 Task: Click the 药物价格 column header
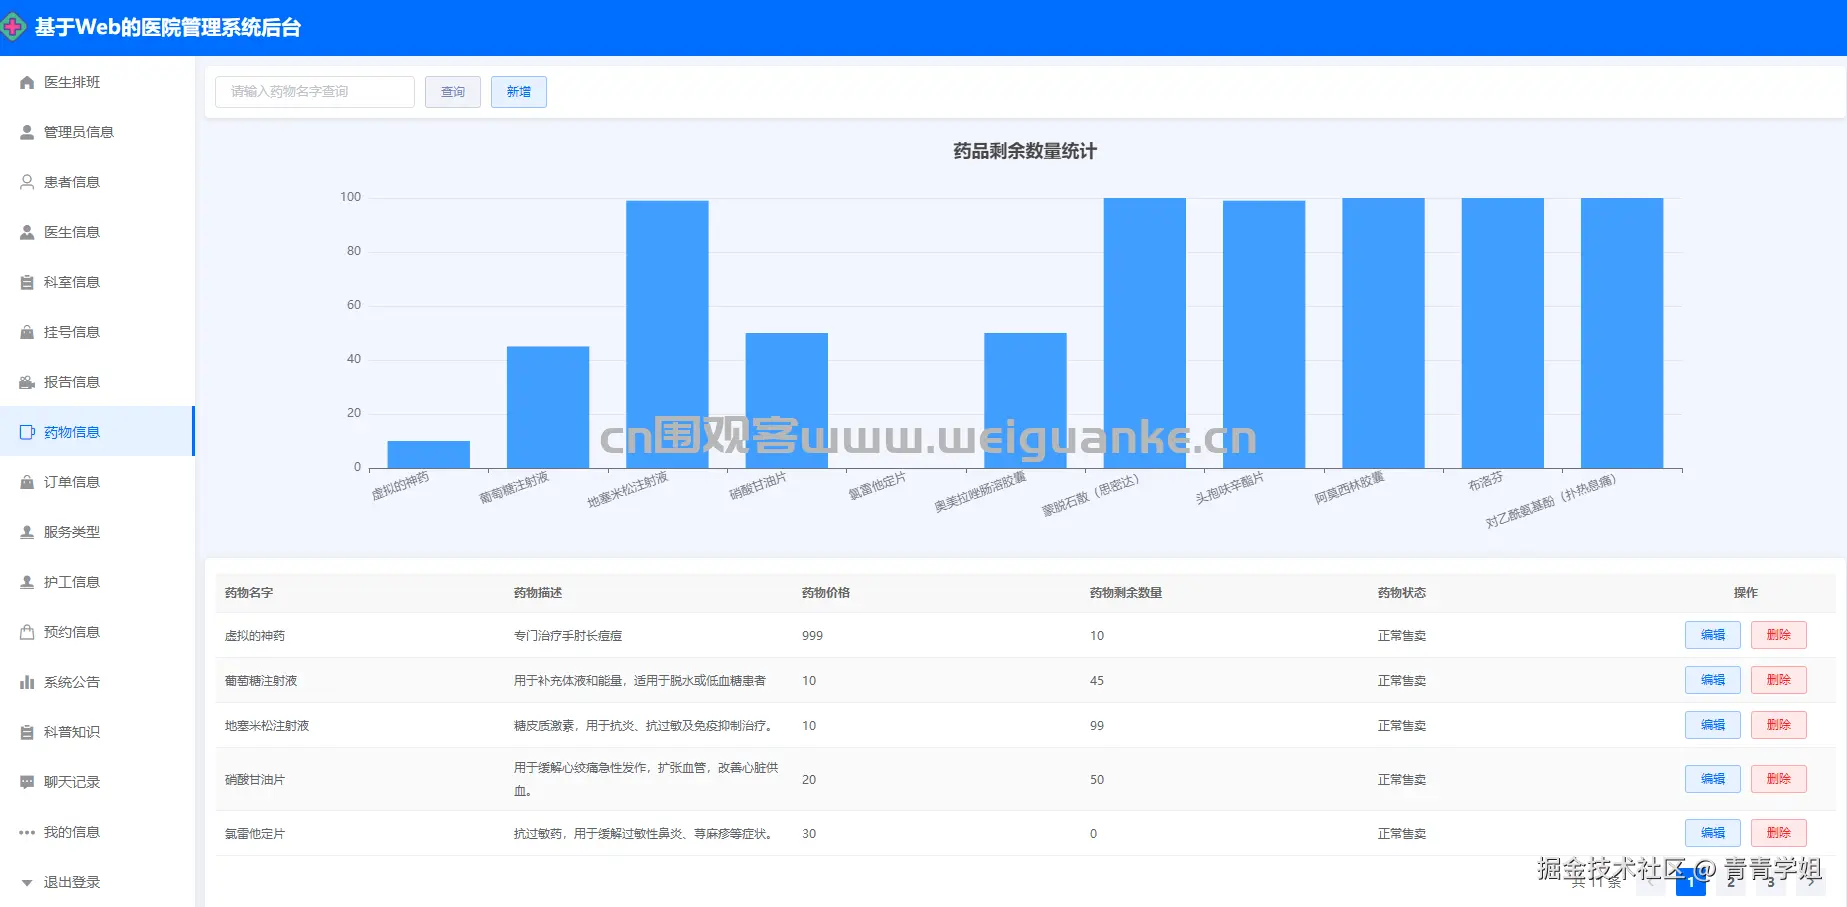coord(826,593)
